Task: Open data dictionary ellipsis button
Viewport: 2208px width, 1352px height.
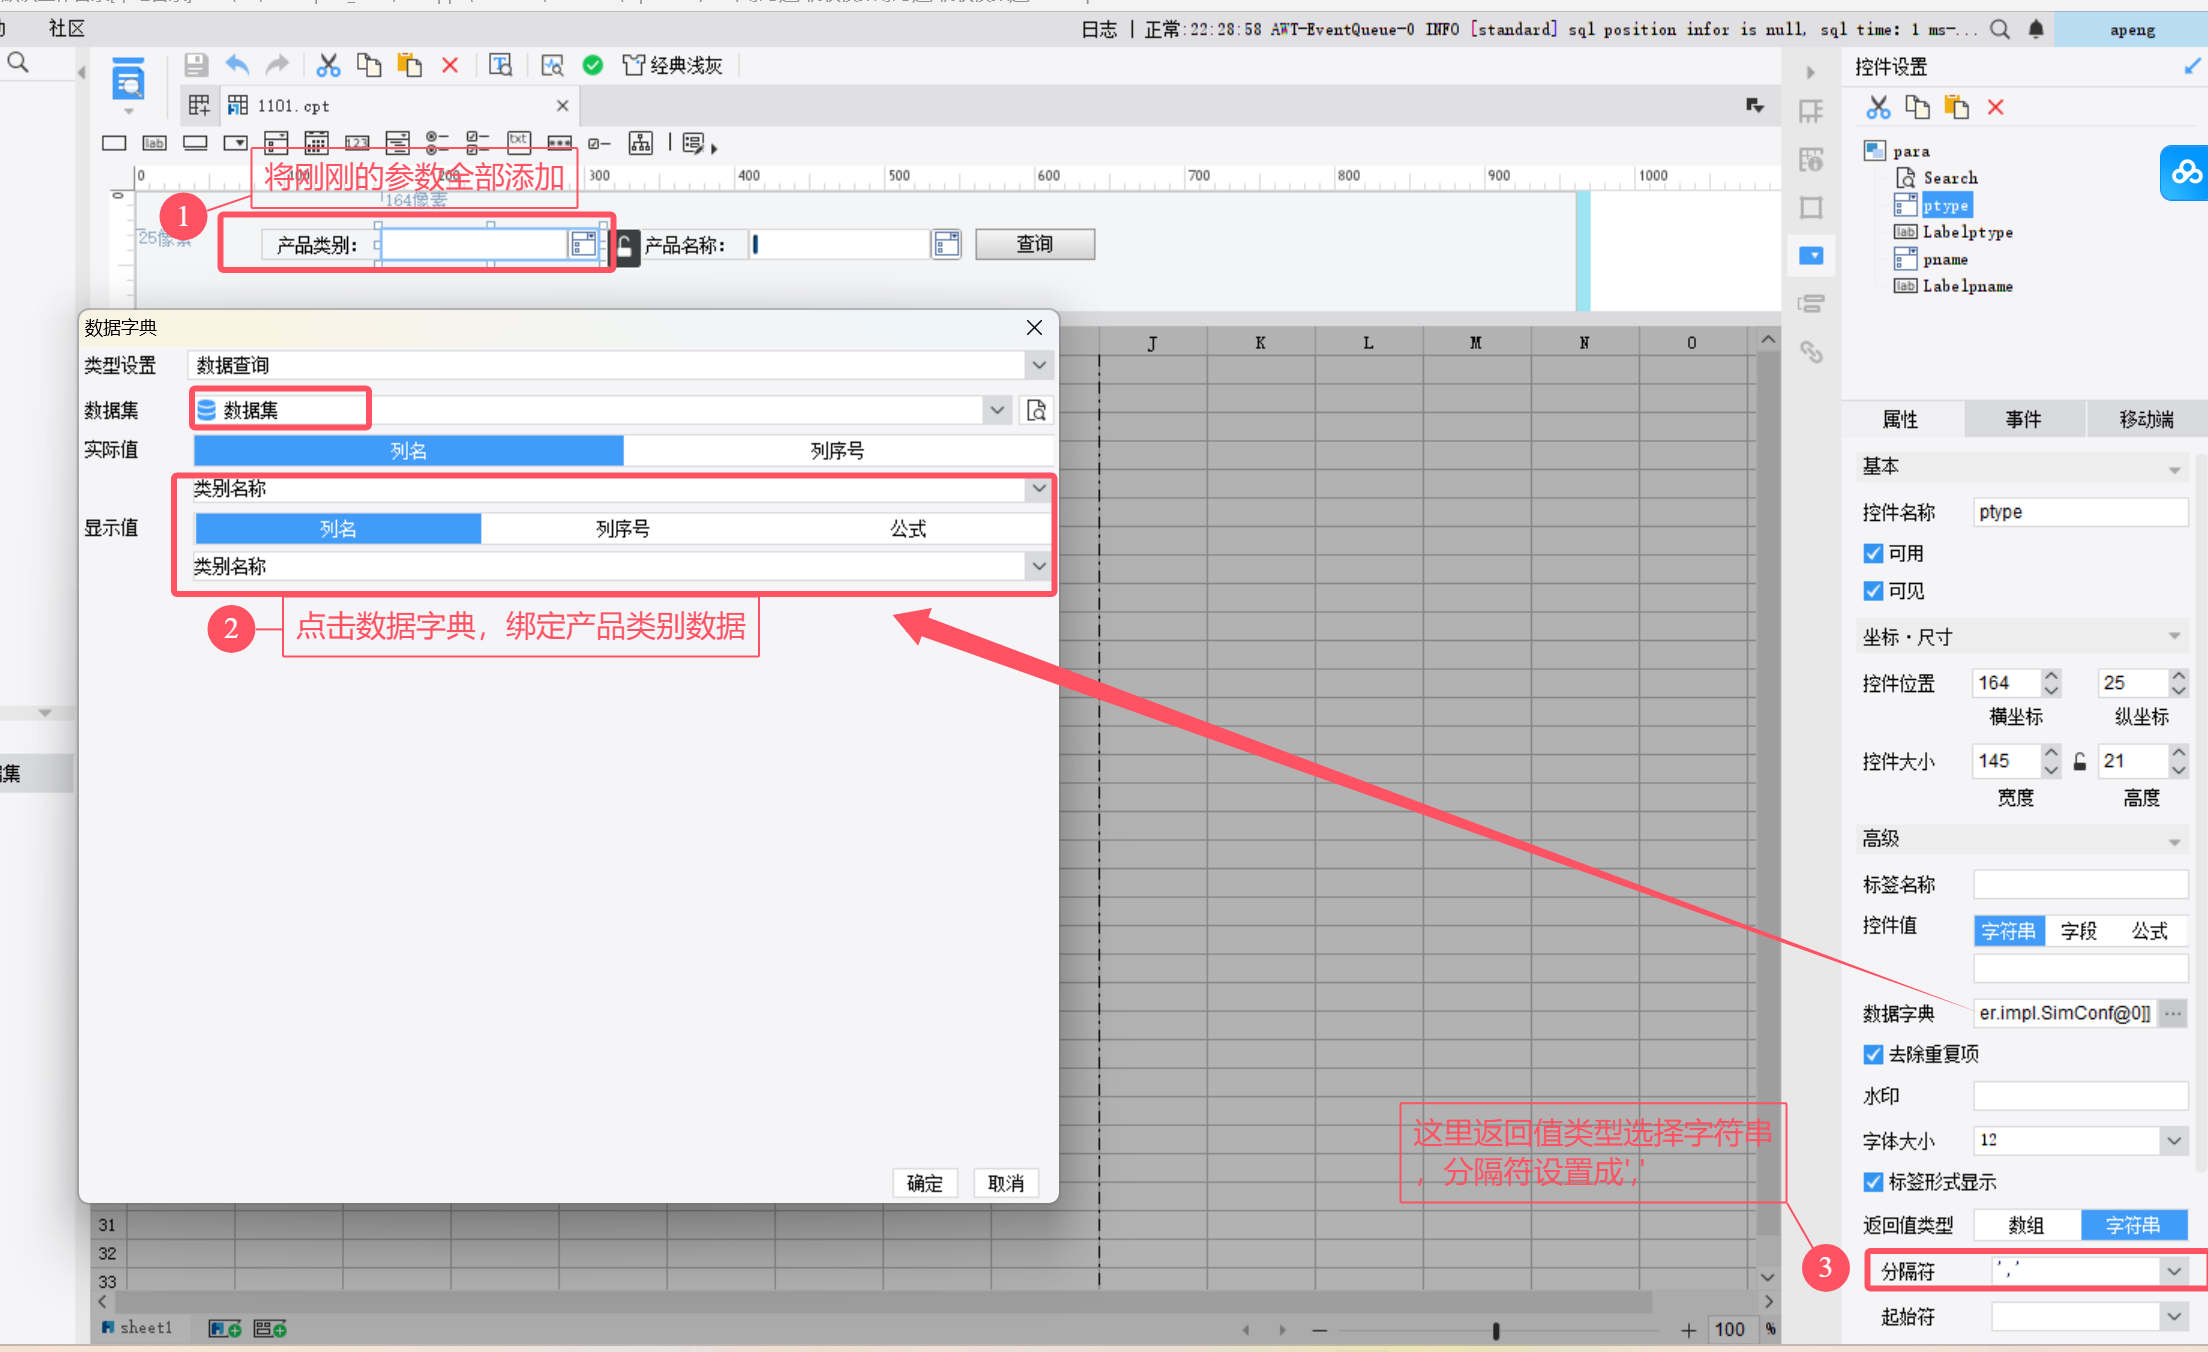Action: pyautogui.click(x=2173, y=1013)
